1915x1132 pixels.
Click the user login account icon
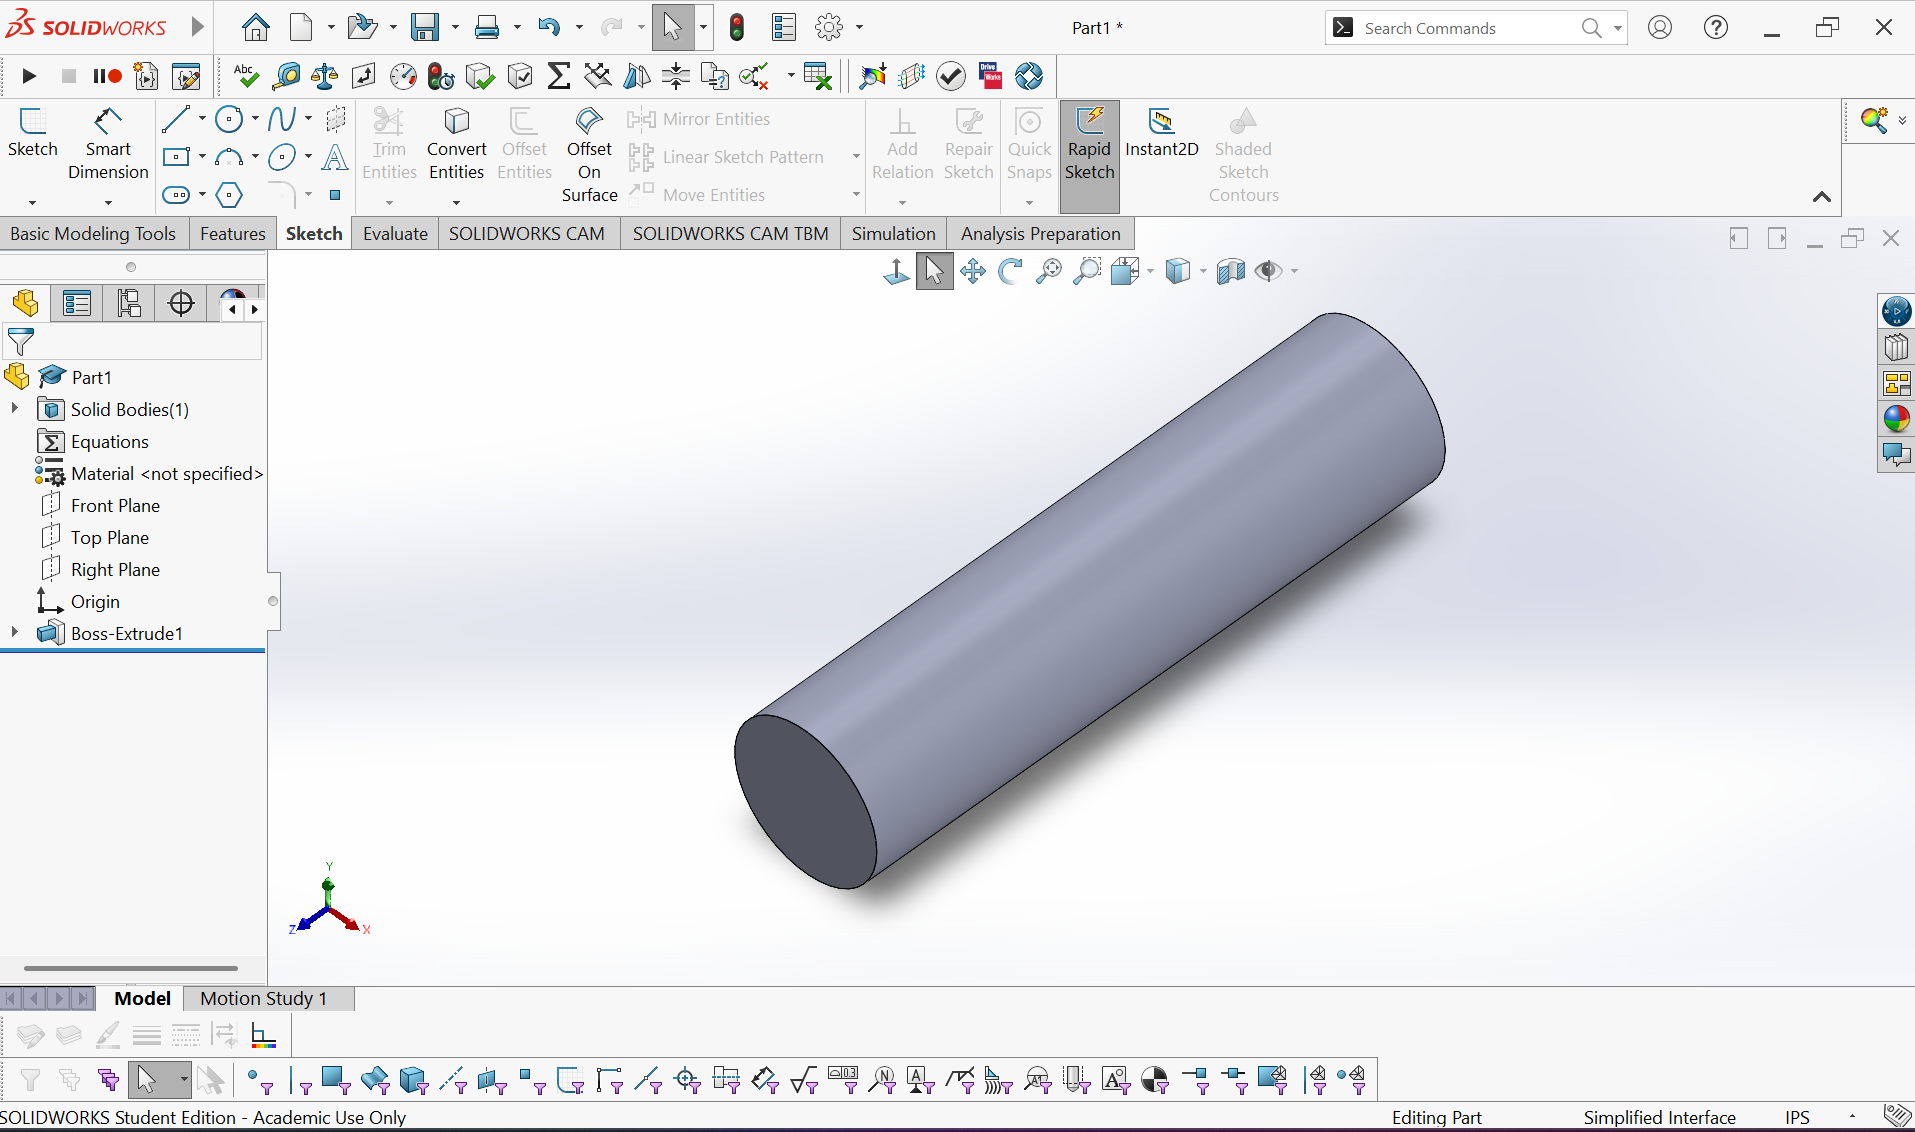coord(1660,28)
